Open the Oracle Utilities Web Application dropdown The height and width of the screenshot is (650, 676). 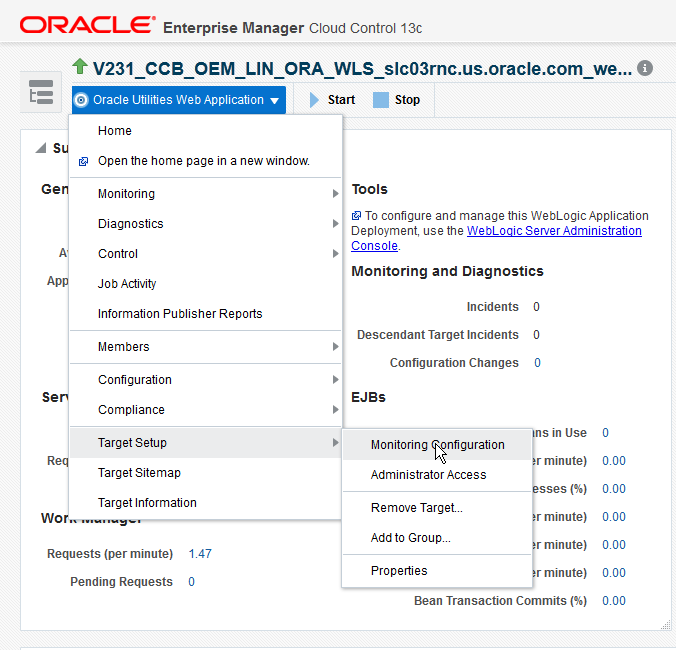(x=179, y=100)
